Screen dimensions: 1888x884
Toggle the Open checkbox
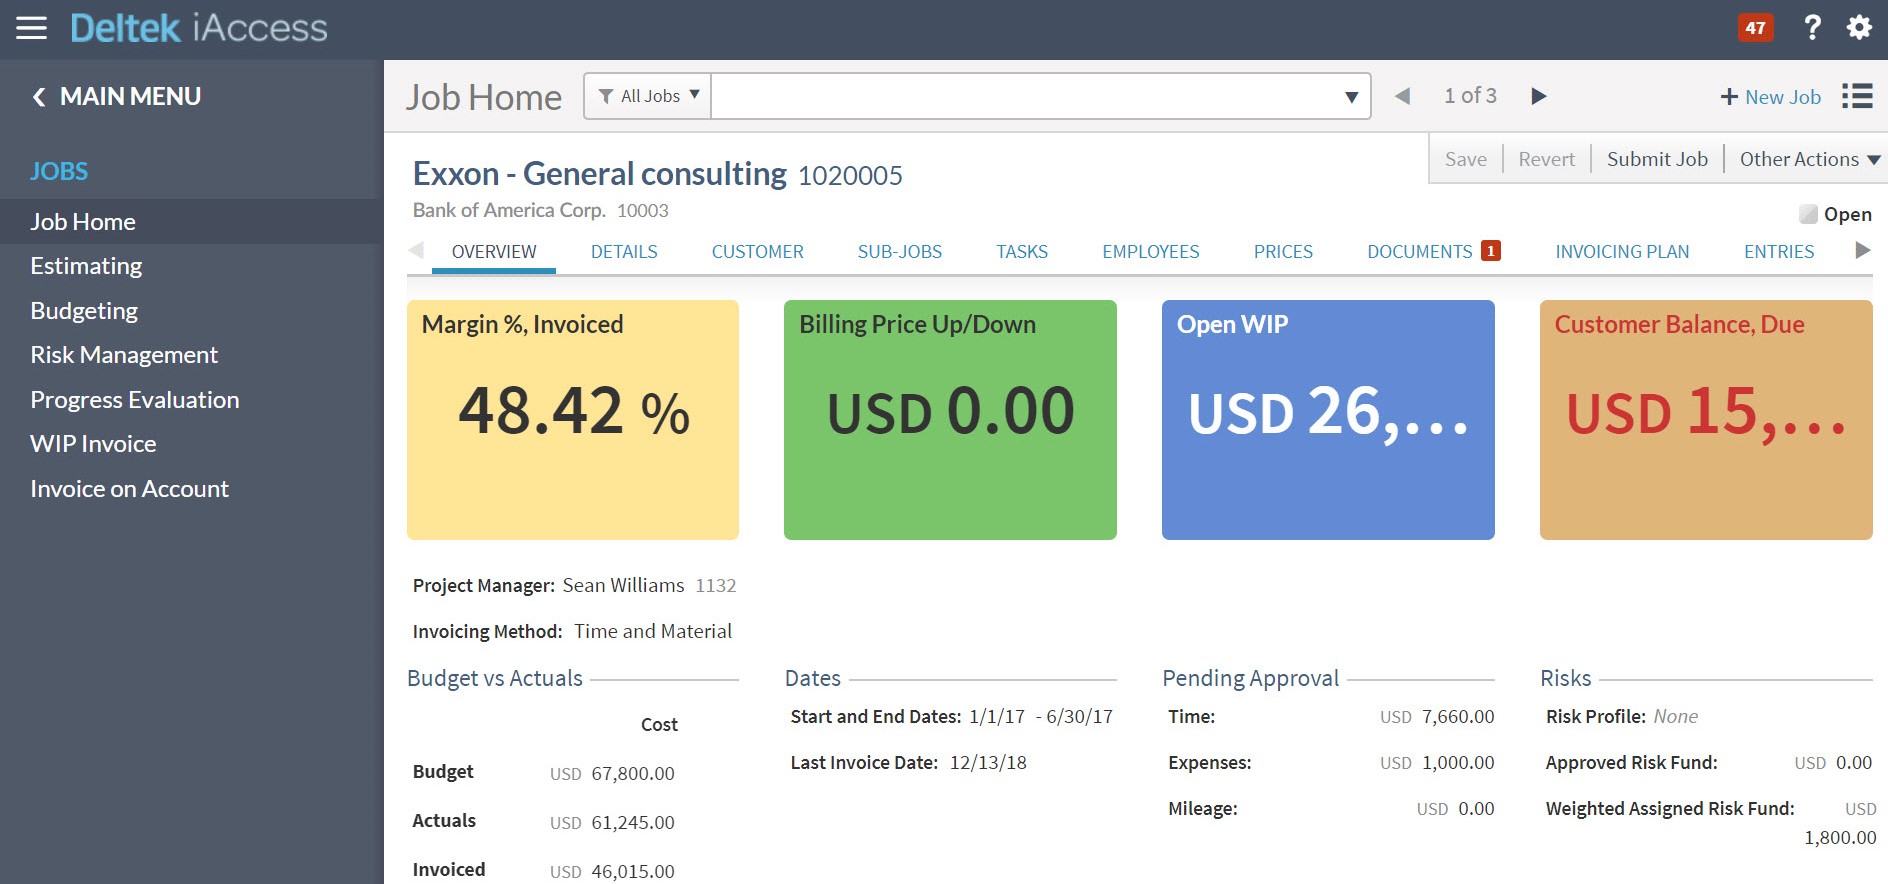(1808, 214)
